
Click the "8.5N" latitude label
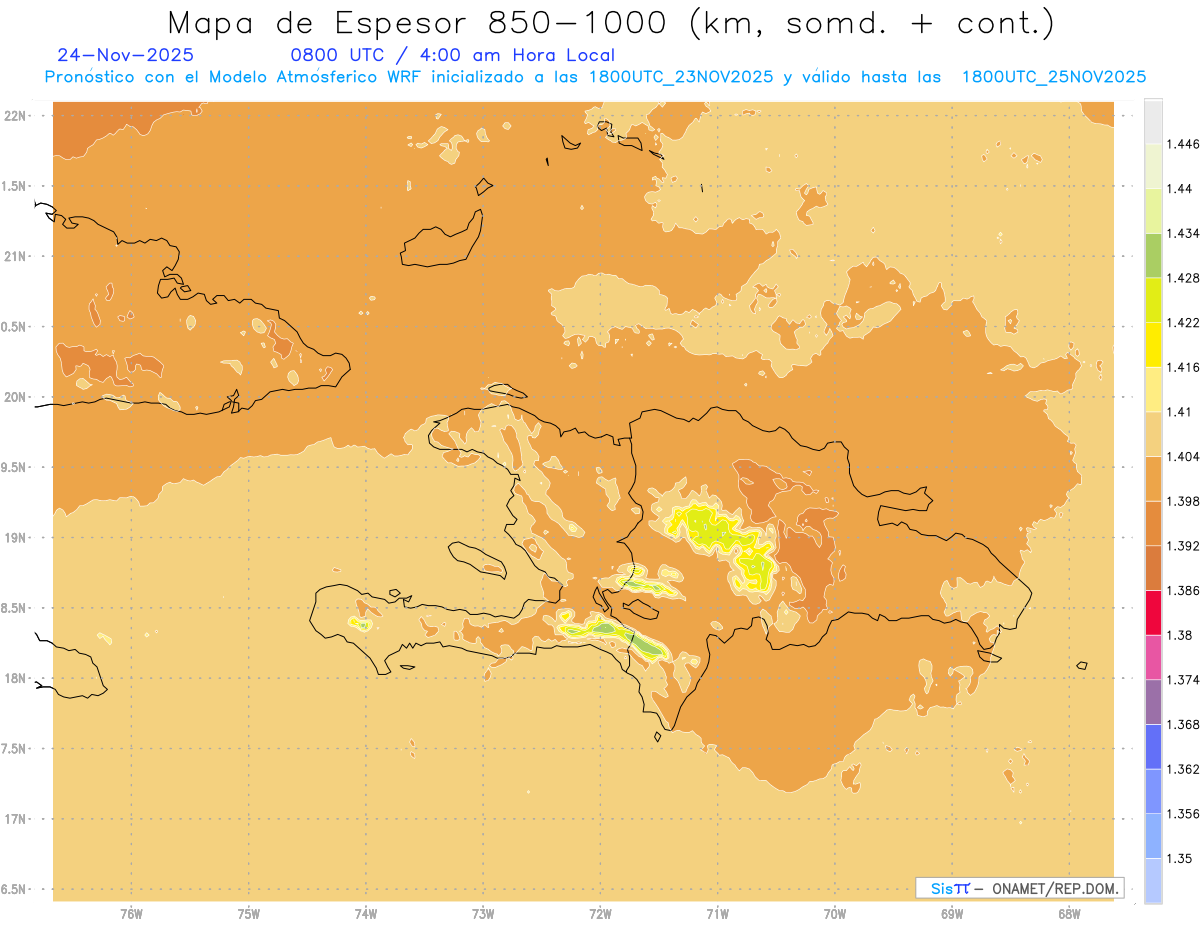pos(15,608)
